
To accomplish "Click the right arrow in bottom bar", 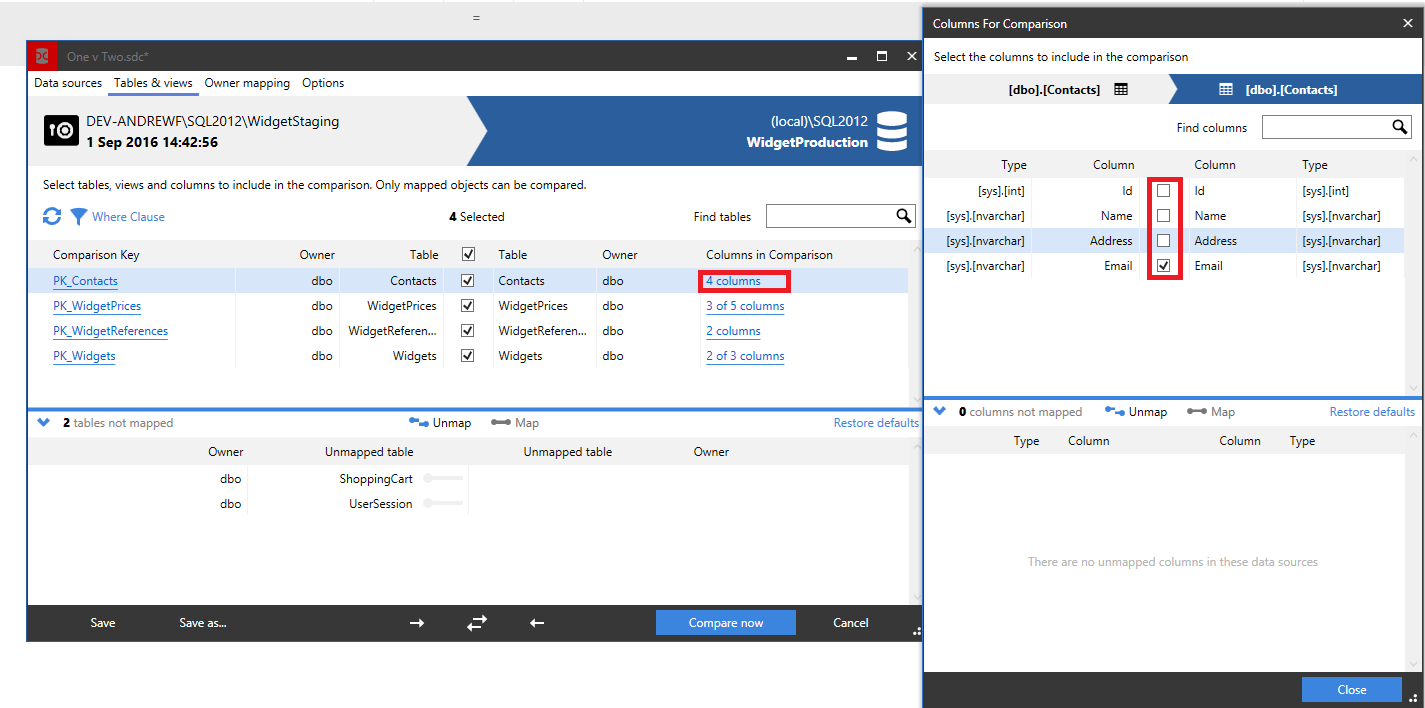I will click(x=417, y=623).
